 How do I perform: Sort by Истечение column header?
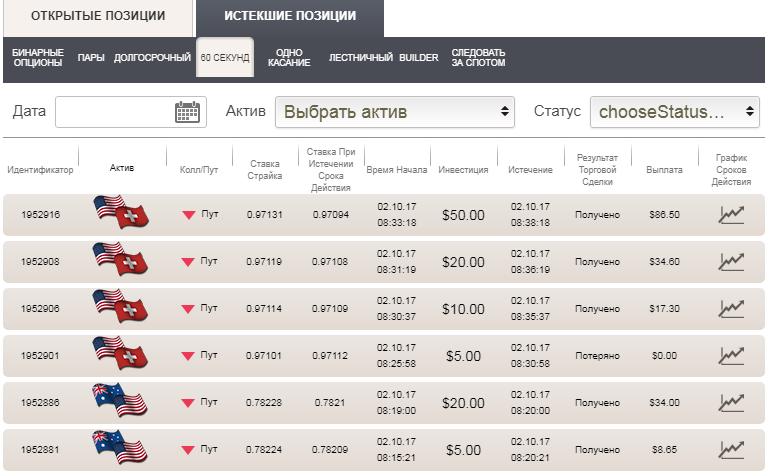(x=530, y=170)
